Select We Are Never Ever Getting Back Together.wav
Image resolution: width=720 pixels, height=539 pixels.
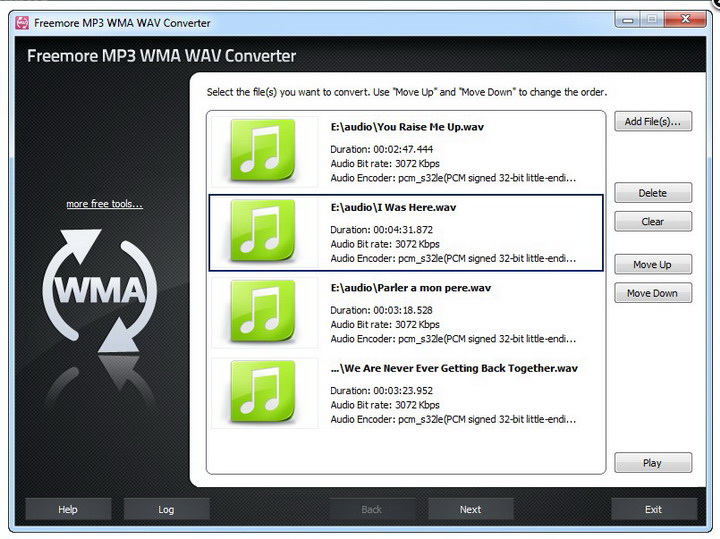click(x=406, y=393)
